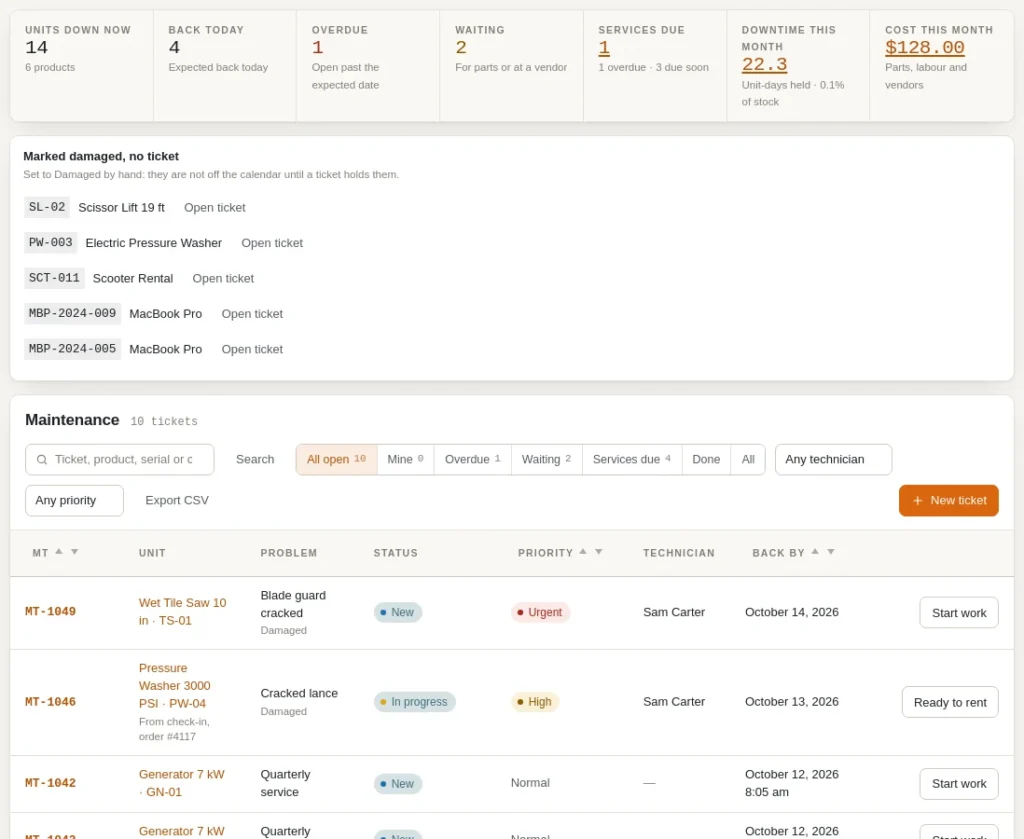
Task: Select the All tab
Action: 748,460
